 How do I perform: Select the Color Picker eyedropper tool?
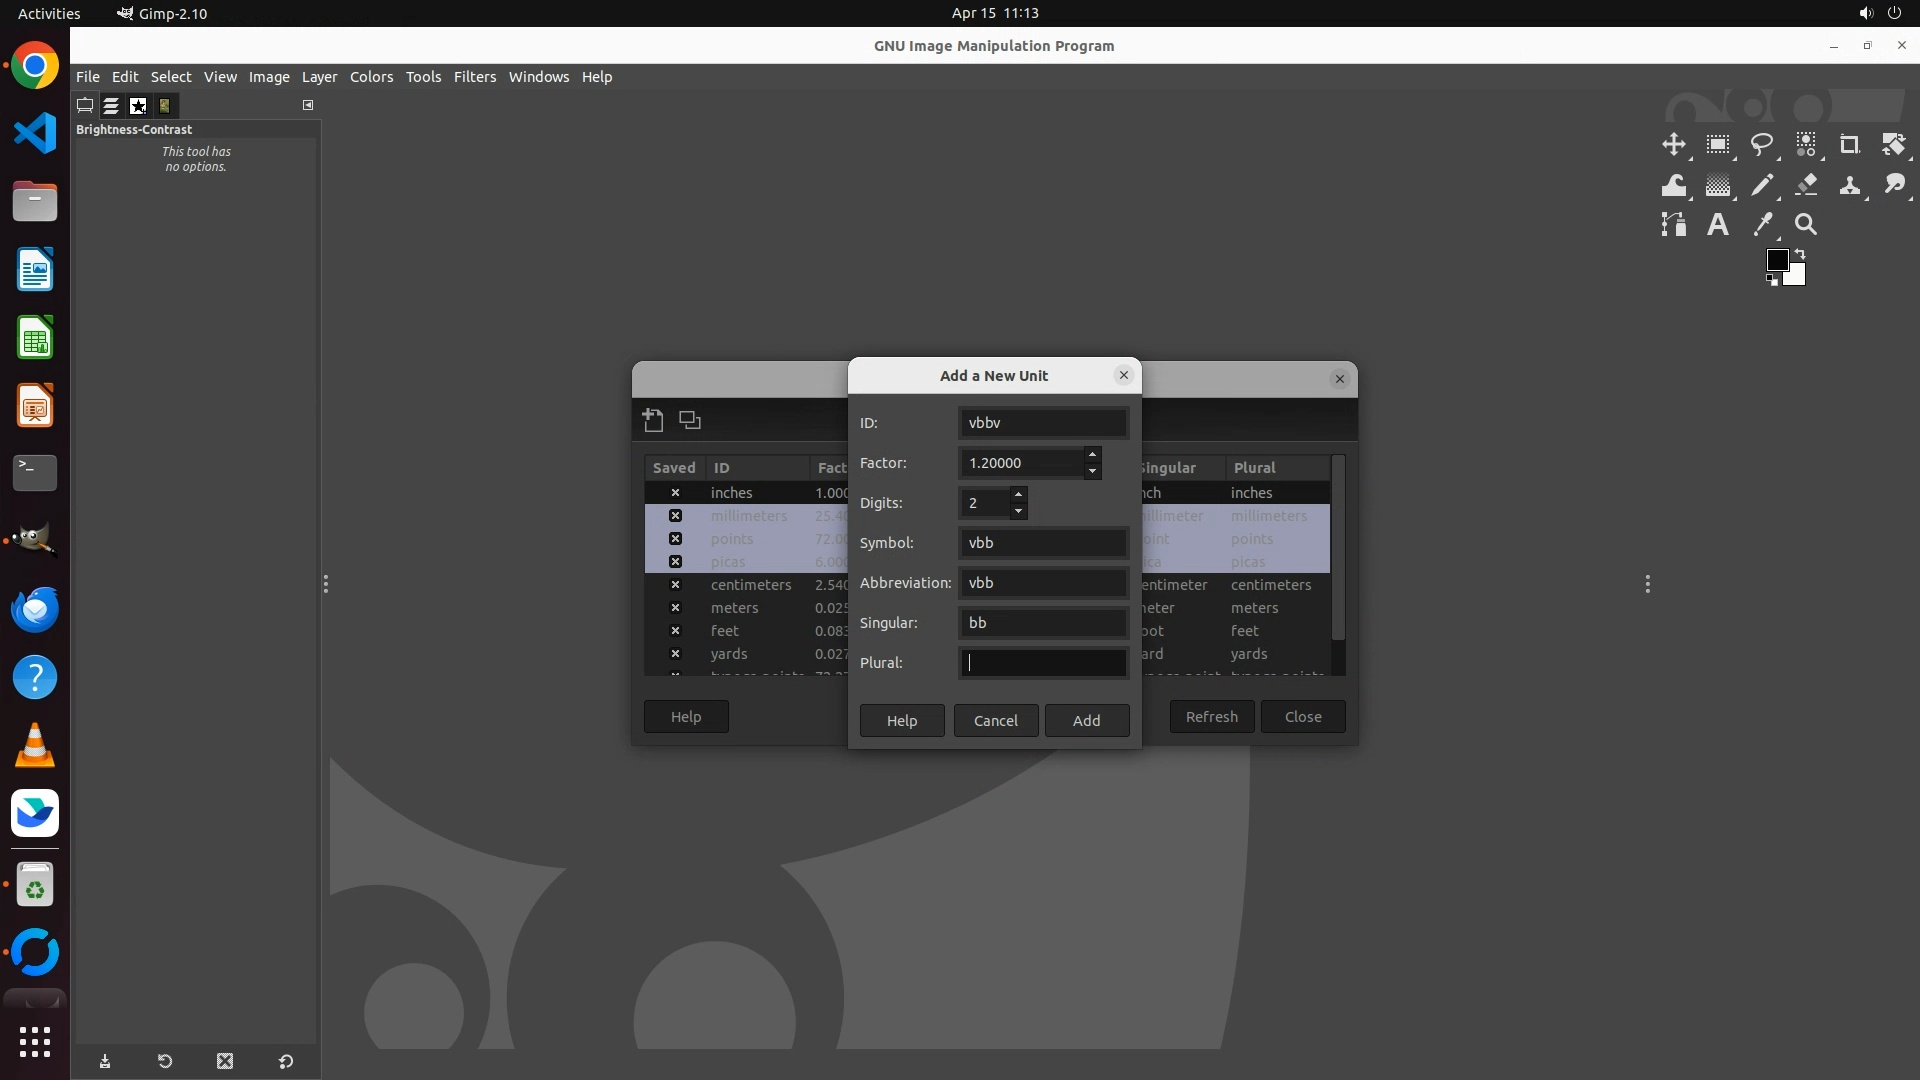pos(1762,225)
